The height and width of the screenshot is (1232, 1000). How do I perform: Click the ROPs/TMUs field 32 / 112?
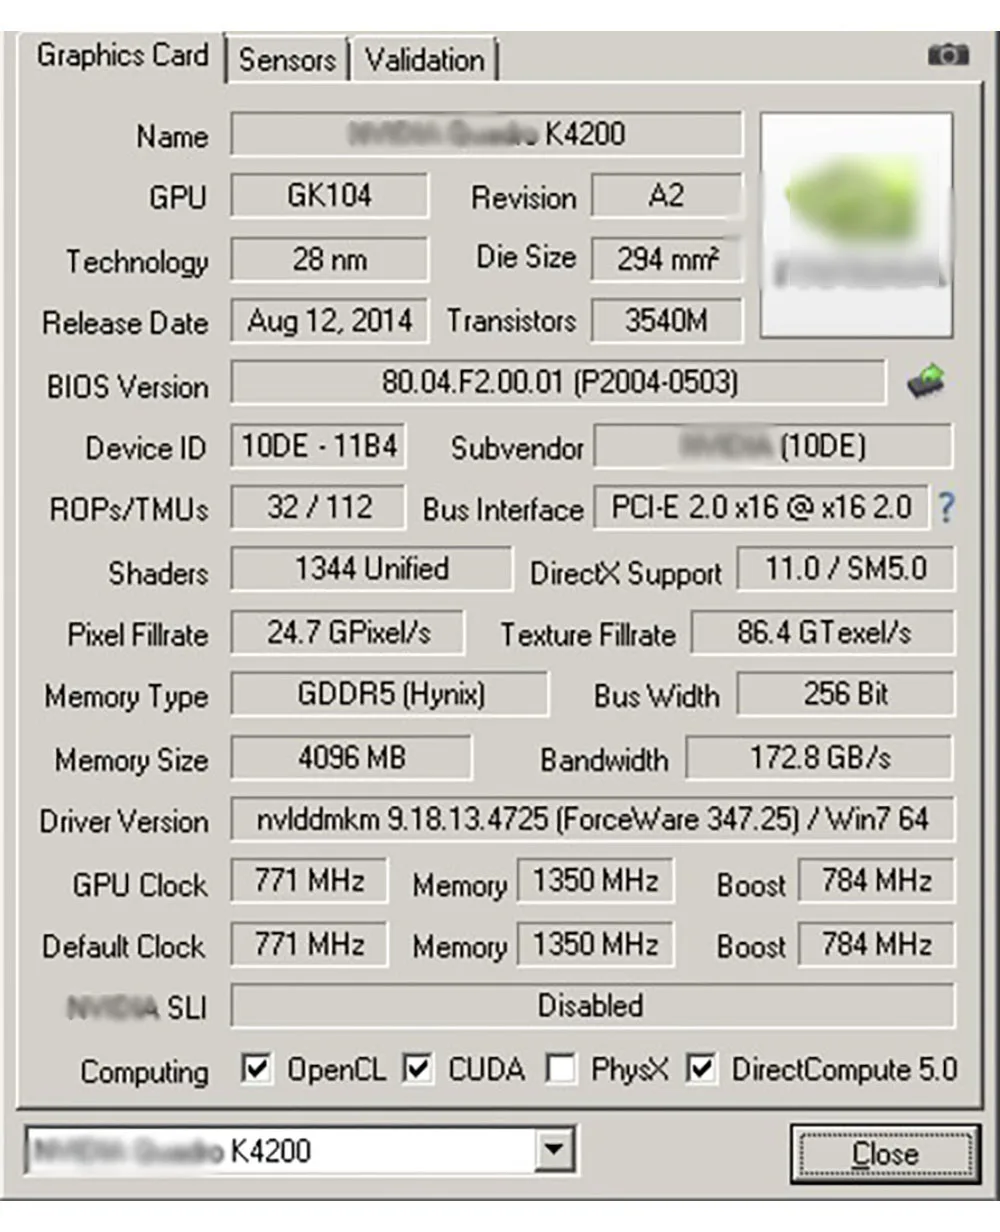[x=318, y=507]
